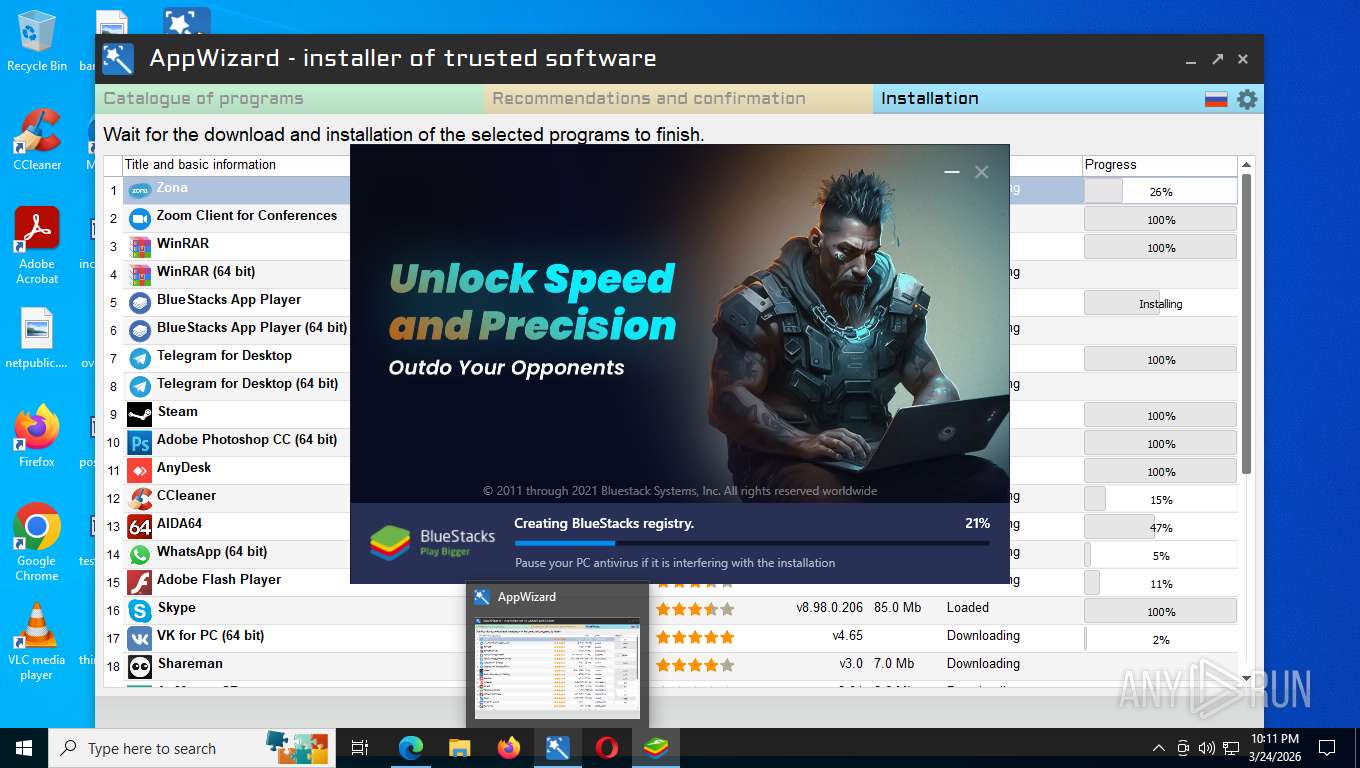
Task: Click the volume icon in system tray
Action: pos(1206,748)
